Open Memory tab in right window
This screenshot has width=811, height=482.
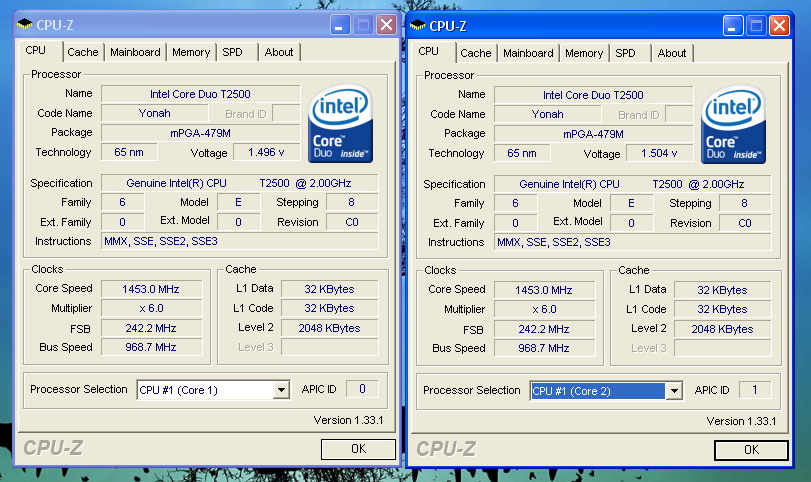[584, 53]
